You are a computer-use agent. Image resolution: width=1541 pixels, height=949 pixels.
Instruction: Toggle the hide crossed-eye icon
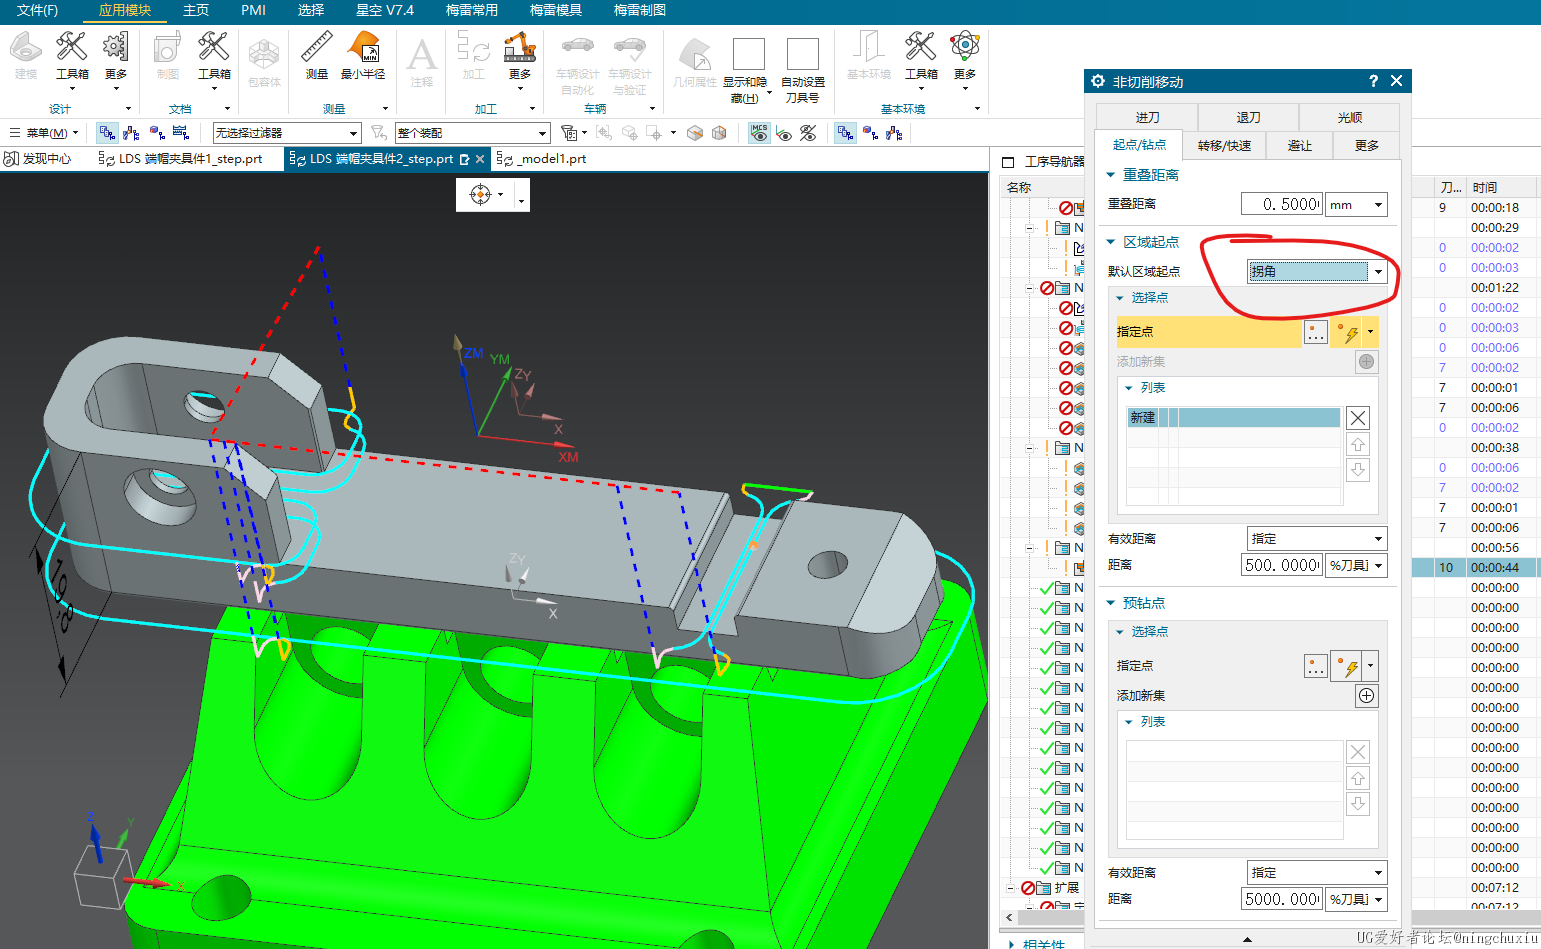pos(808,133)
